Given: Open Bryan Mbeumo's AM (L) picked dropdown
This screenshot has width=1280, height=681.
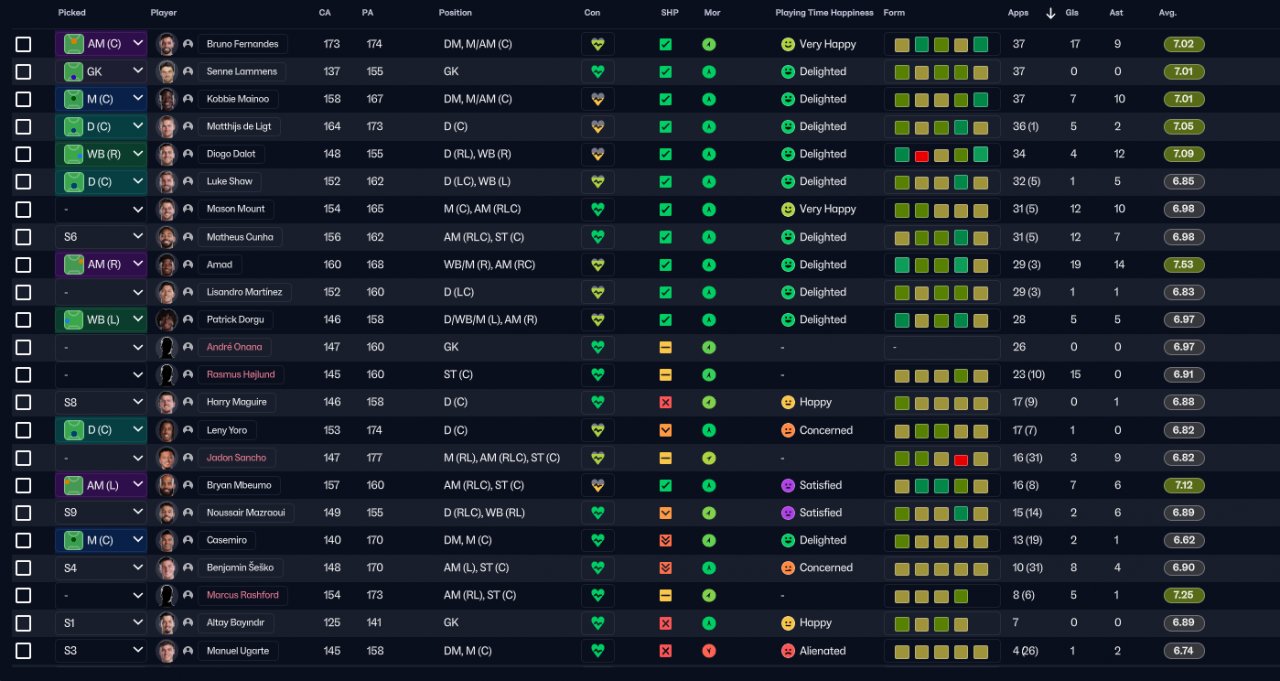Looking at the screenshot, I should [x=101, y=485].
